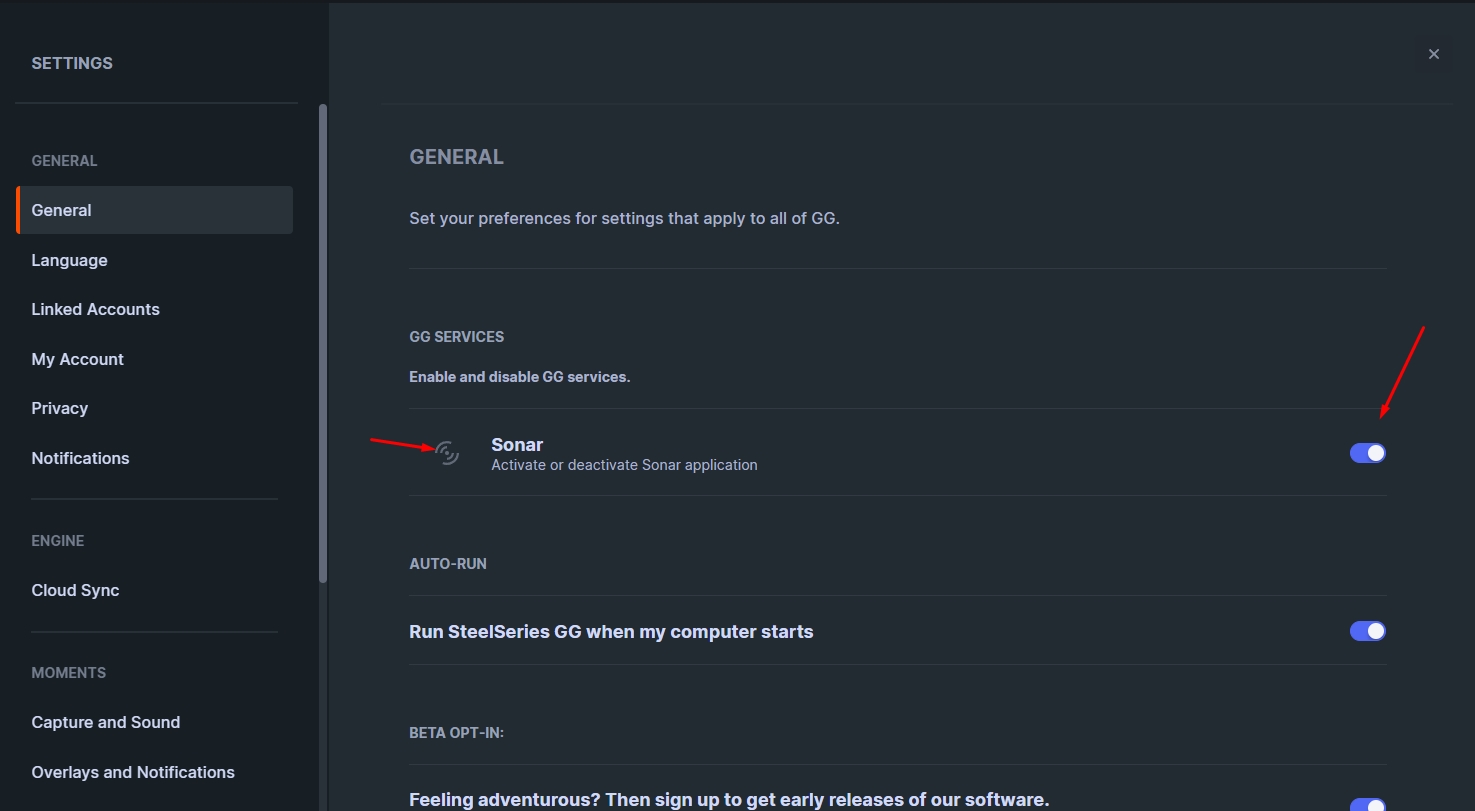Image resolution: width=1475 pixels, height=811 pixels.
Task: Open Capture and Sound settings
Action: click(x=105, y=722)
